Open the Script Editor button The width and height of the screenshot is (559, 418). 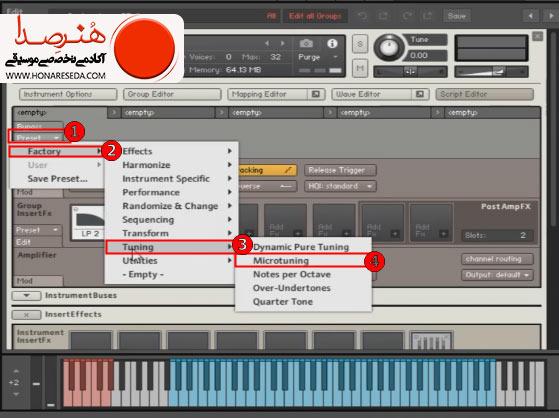(484, 94)
